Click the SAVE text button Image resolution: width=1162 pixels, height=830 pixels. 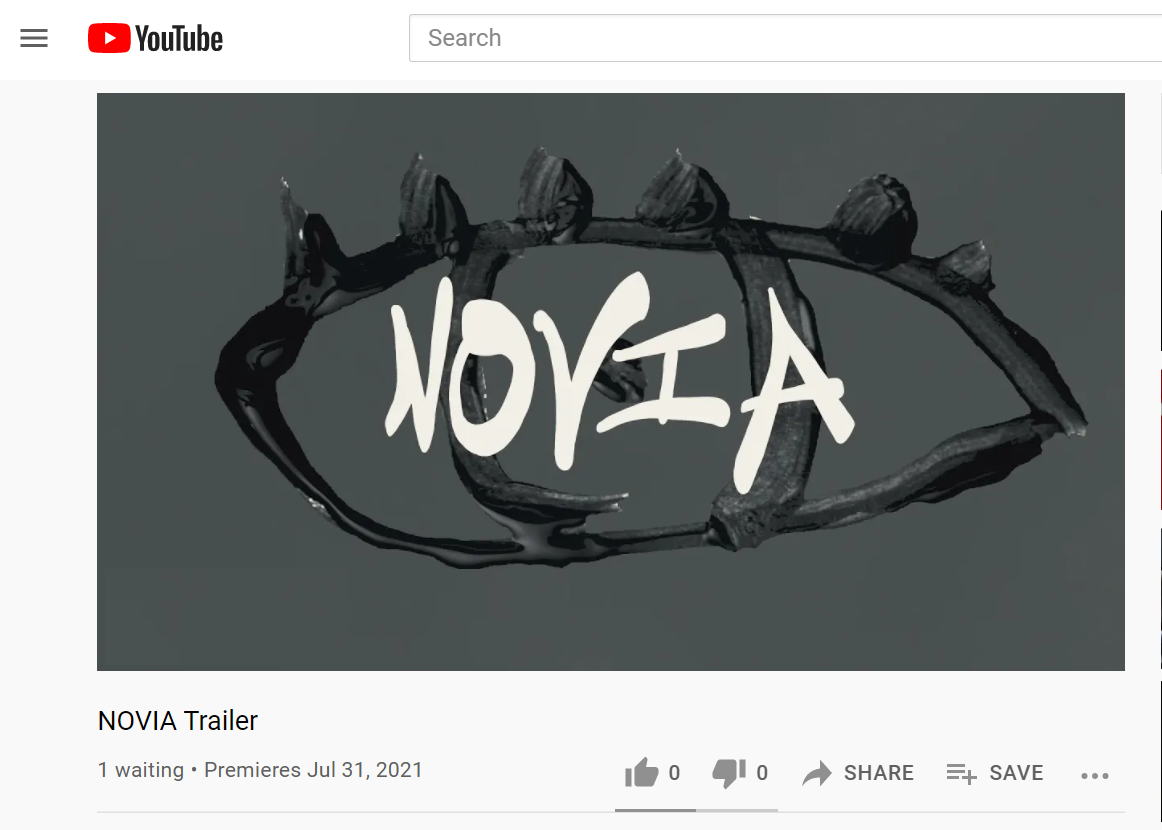click(x=1016, y=773)
